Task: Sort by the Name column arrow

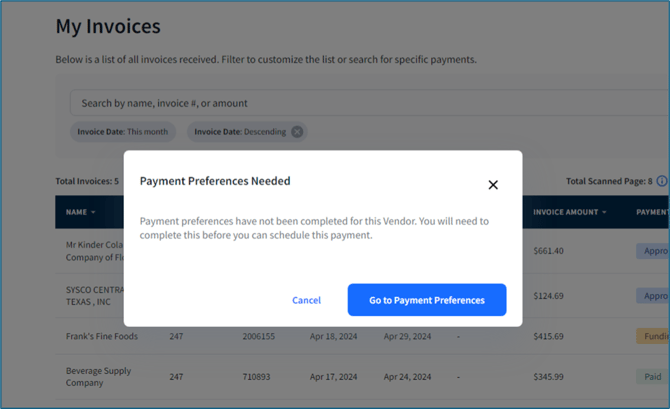Action: pyautogui.click(x=94, y=212)
